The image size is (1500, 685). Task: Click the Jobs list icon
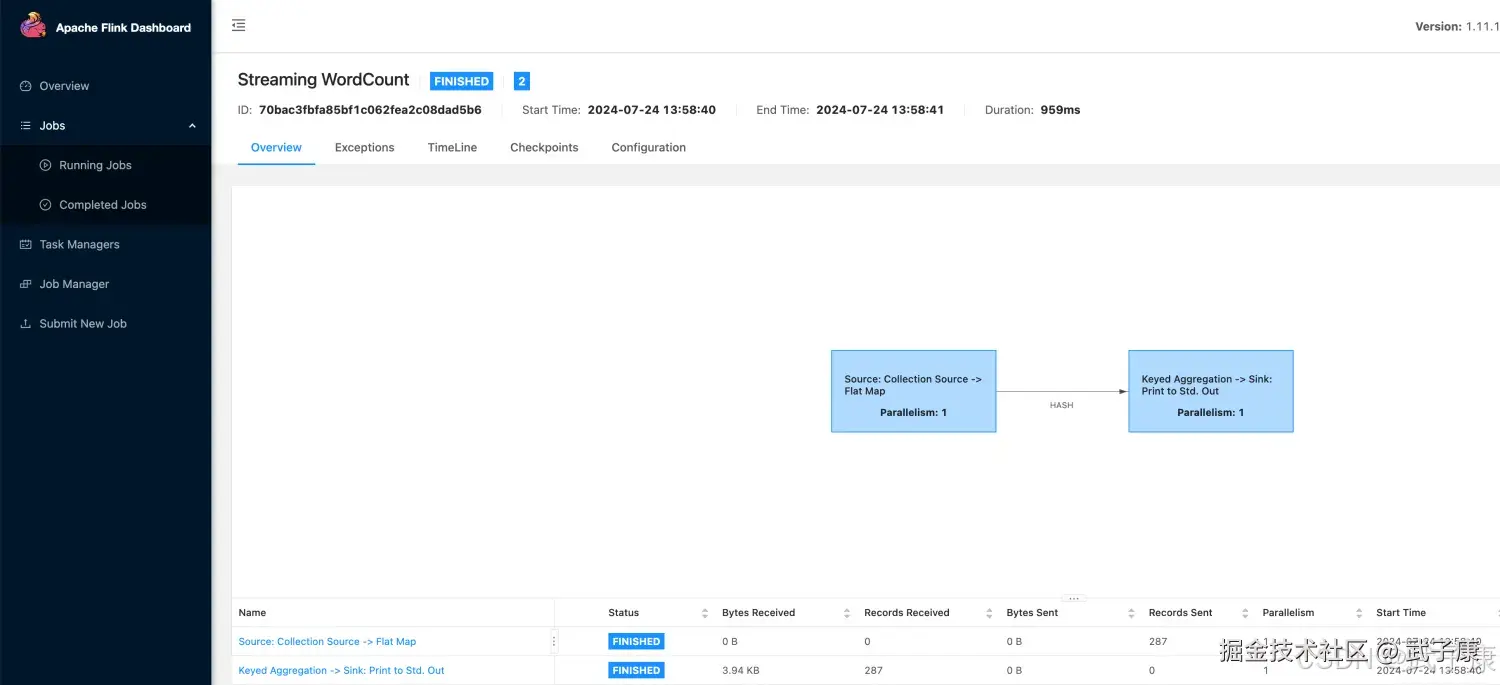(26, 126)
